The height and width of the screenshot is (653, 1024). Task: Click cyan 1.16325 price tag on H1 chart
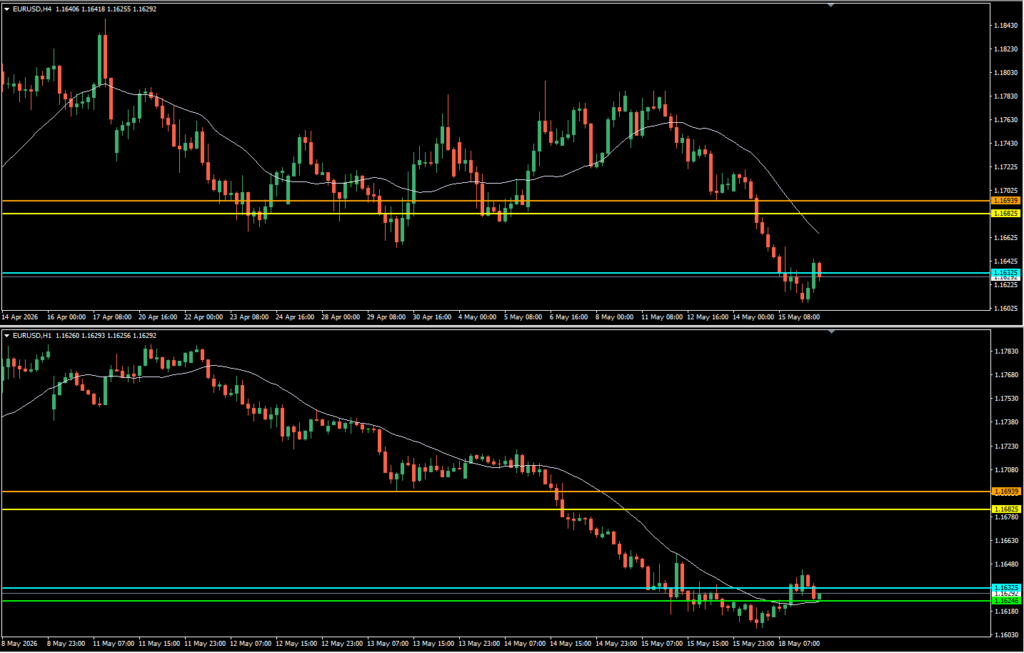click(1005, 588)
